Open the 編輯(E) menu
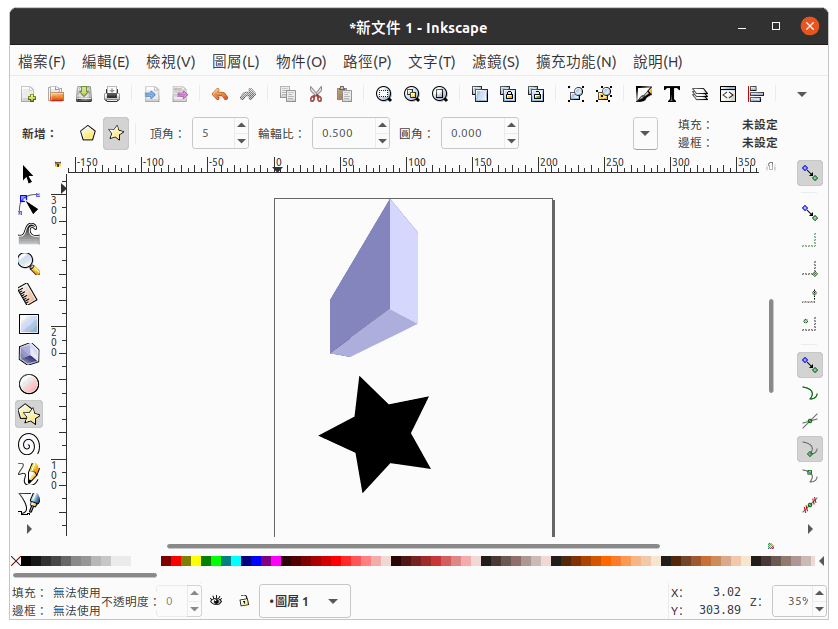This screenshot has width=838, height=629. tap(105, 62)
